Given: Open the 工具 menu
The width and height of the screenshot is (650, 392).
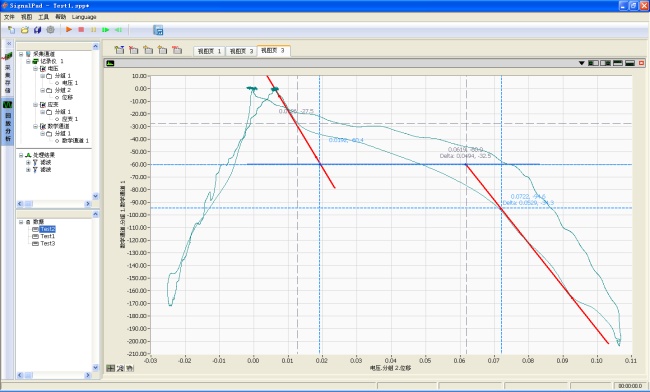Looking at the screenshot, I should [x=44, y=17].
